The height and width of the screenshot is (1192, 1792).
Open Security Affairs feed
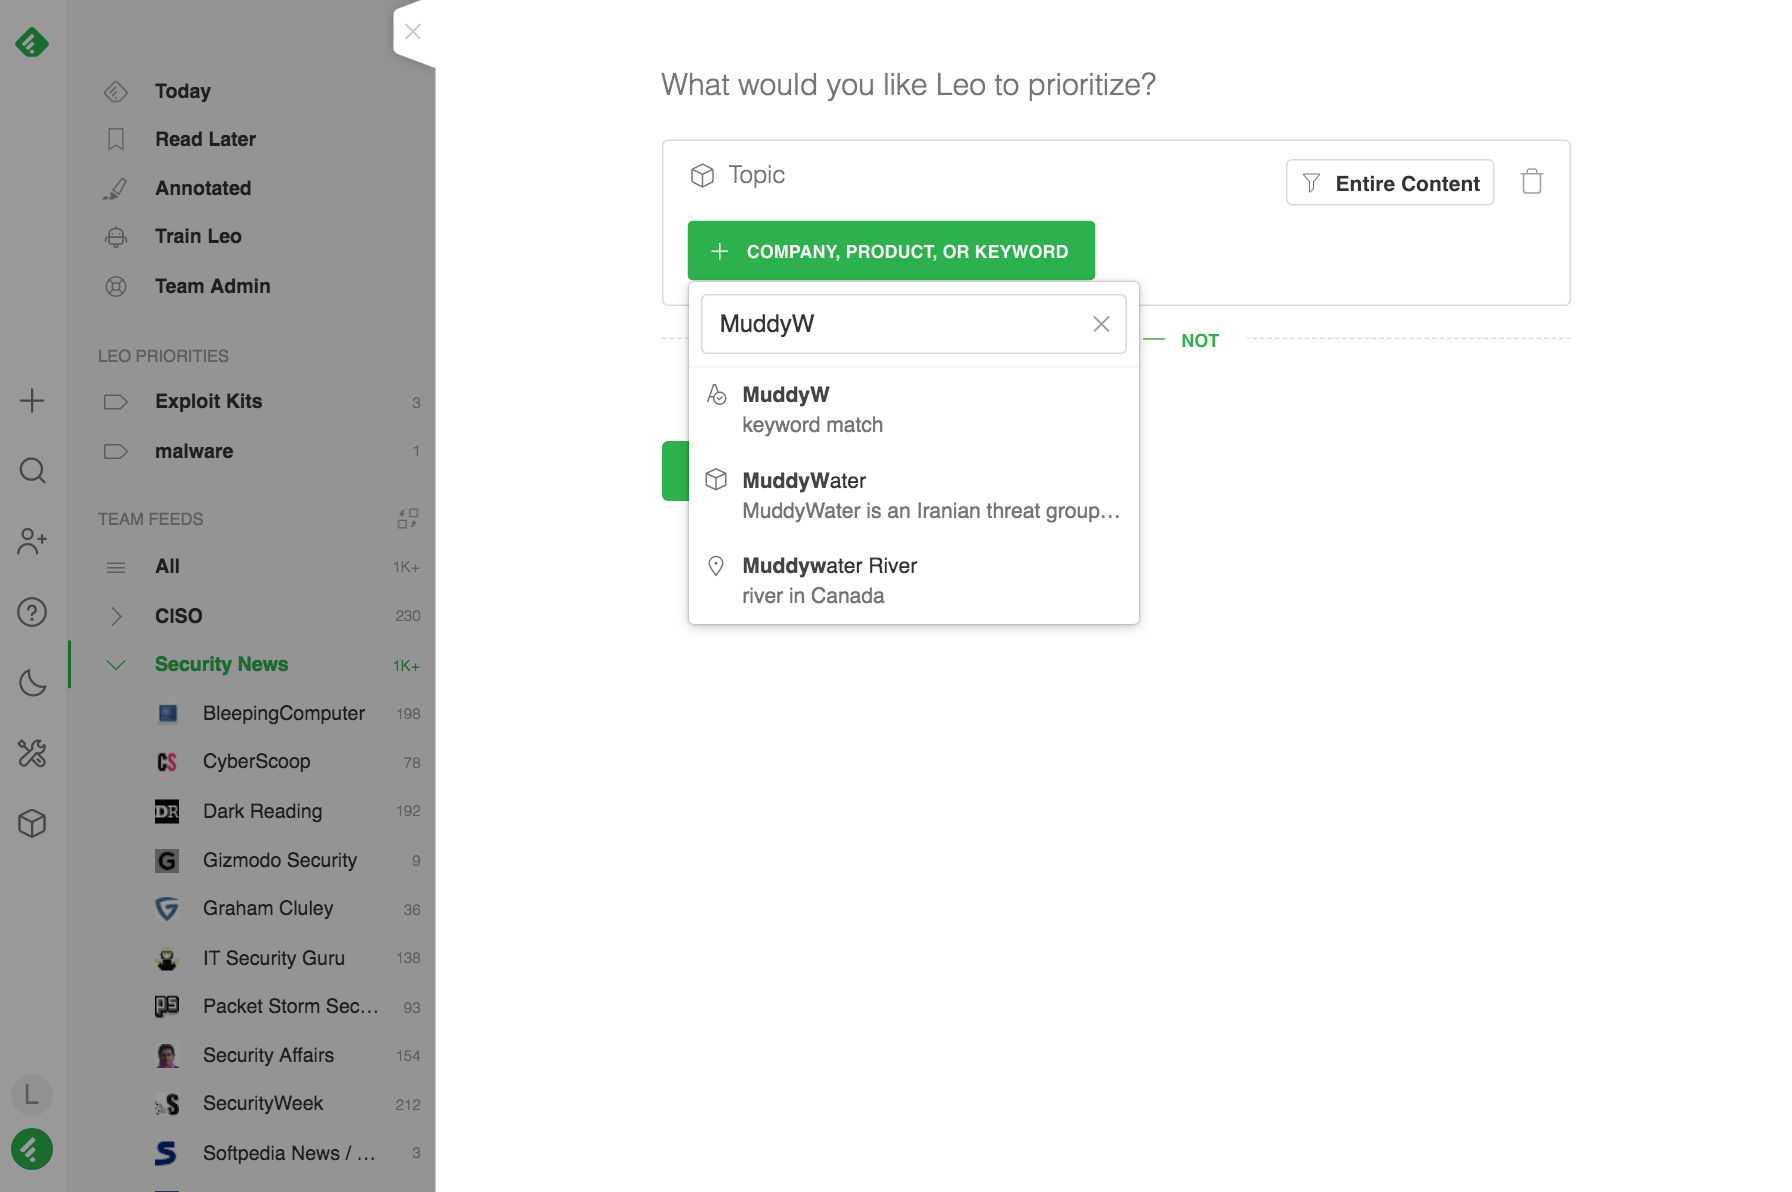(x=268, y=1055)
